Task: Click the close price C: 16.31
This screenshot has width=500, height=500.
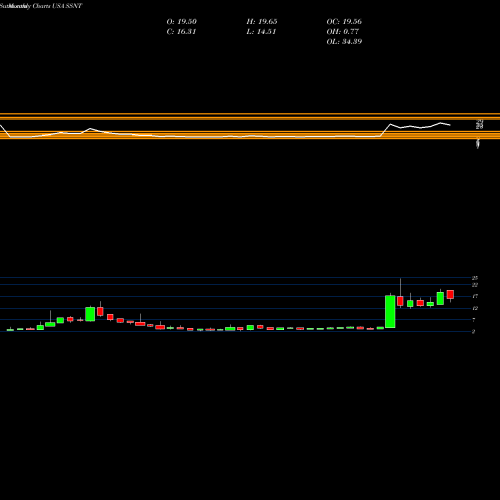Action: [x=181, y=32]
